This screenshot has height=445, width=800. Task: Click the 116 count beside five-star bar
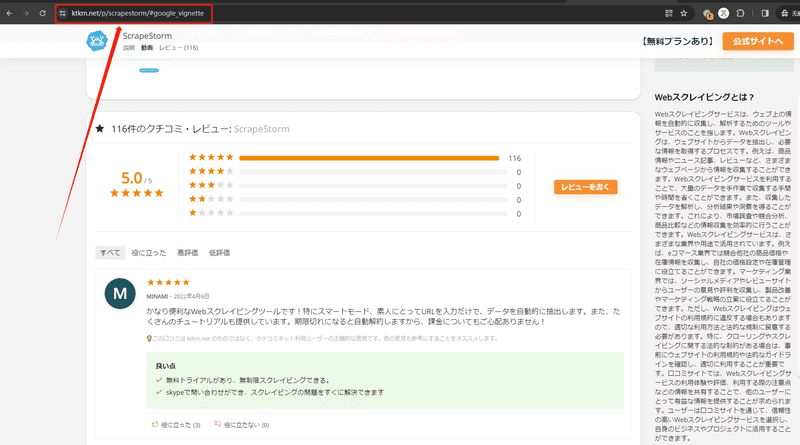(515, 158)
